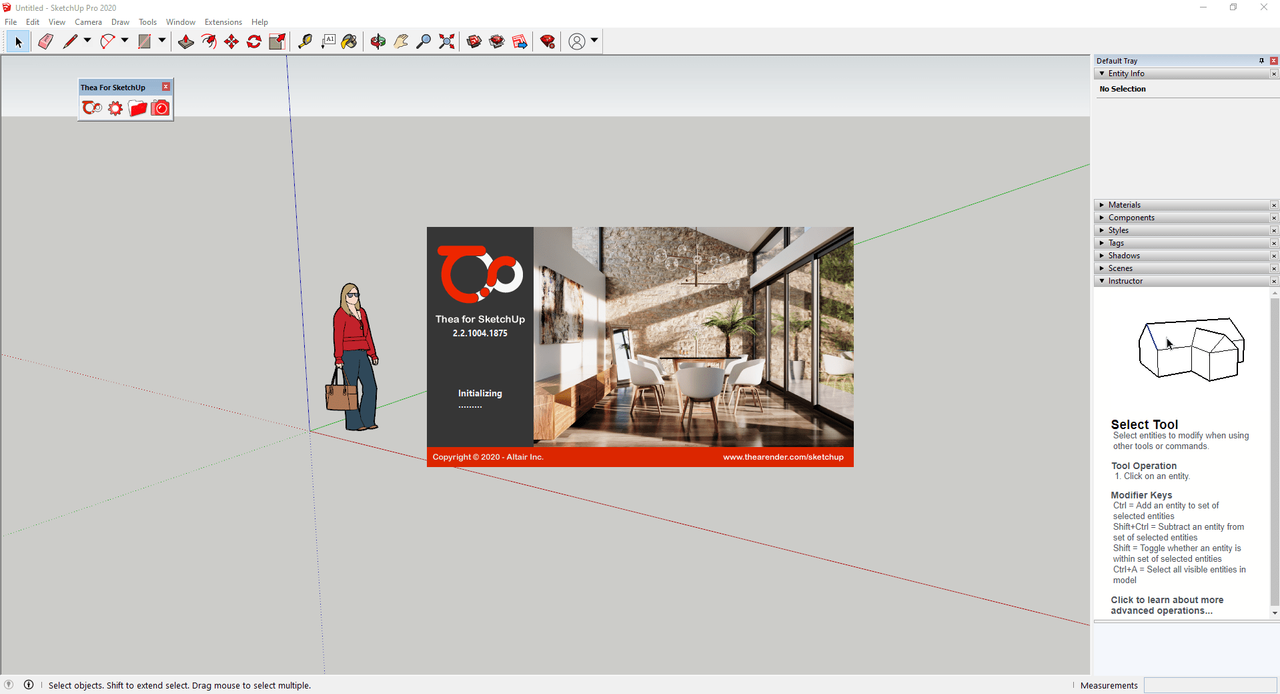Viewport: 1280px width, 694px height.
Task: Click www.thearender.com/sketchup link on splash
Action: pos(783,457)
